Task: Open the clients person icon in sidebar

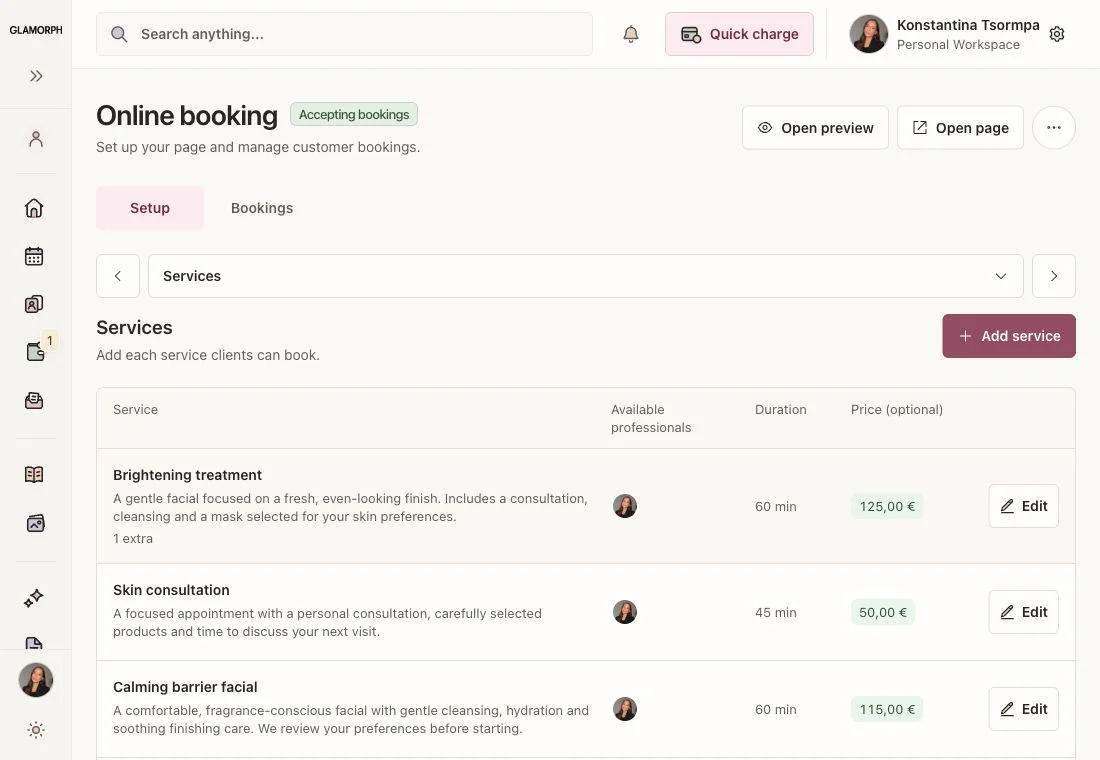Action: [x=36, y=139]
